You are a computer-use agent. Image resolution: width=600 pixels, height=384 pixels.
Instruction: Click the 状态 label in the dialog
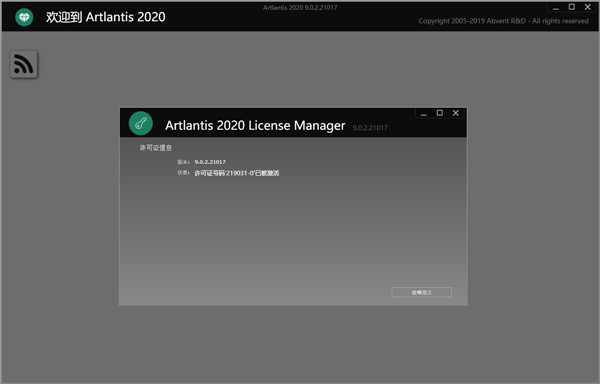tap(183, 172)
